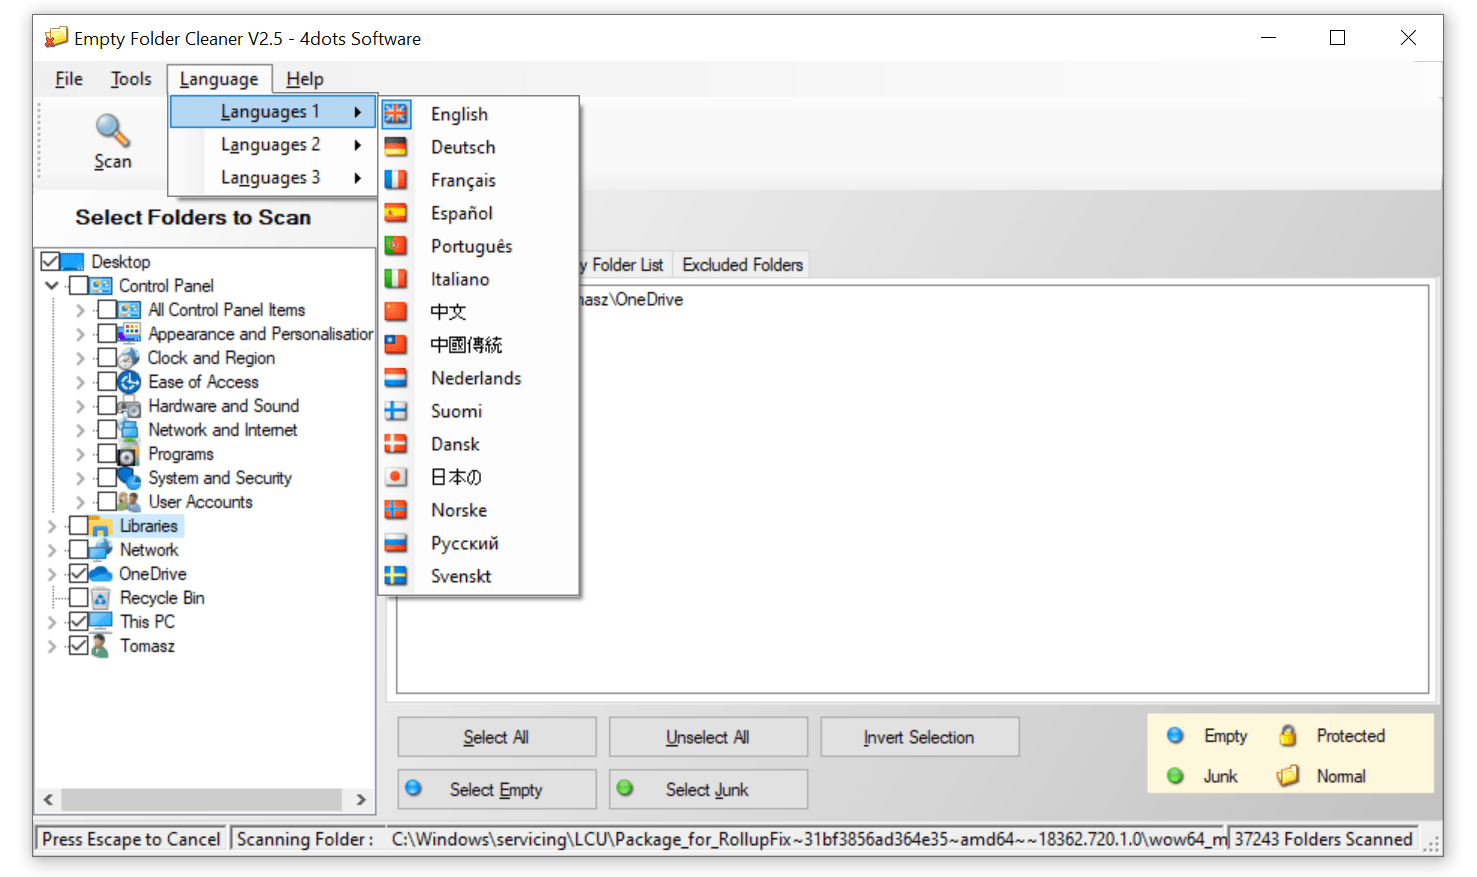Uncheck the Desktop checkbox
This screenshot has height=877, width=1477.
(49, 261)
